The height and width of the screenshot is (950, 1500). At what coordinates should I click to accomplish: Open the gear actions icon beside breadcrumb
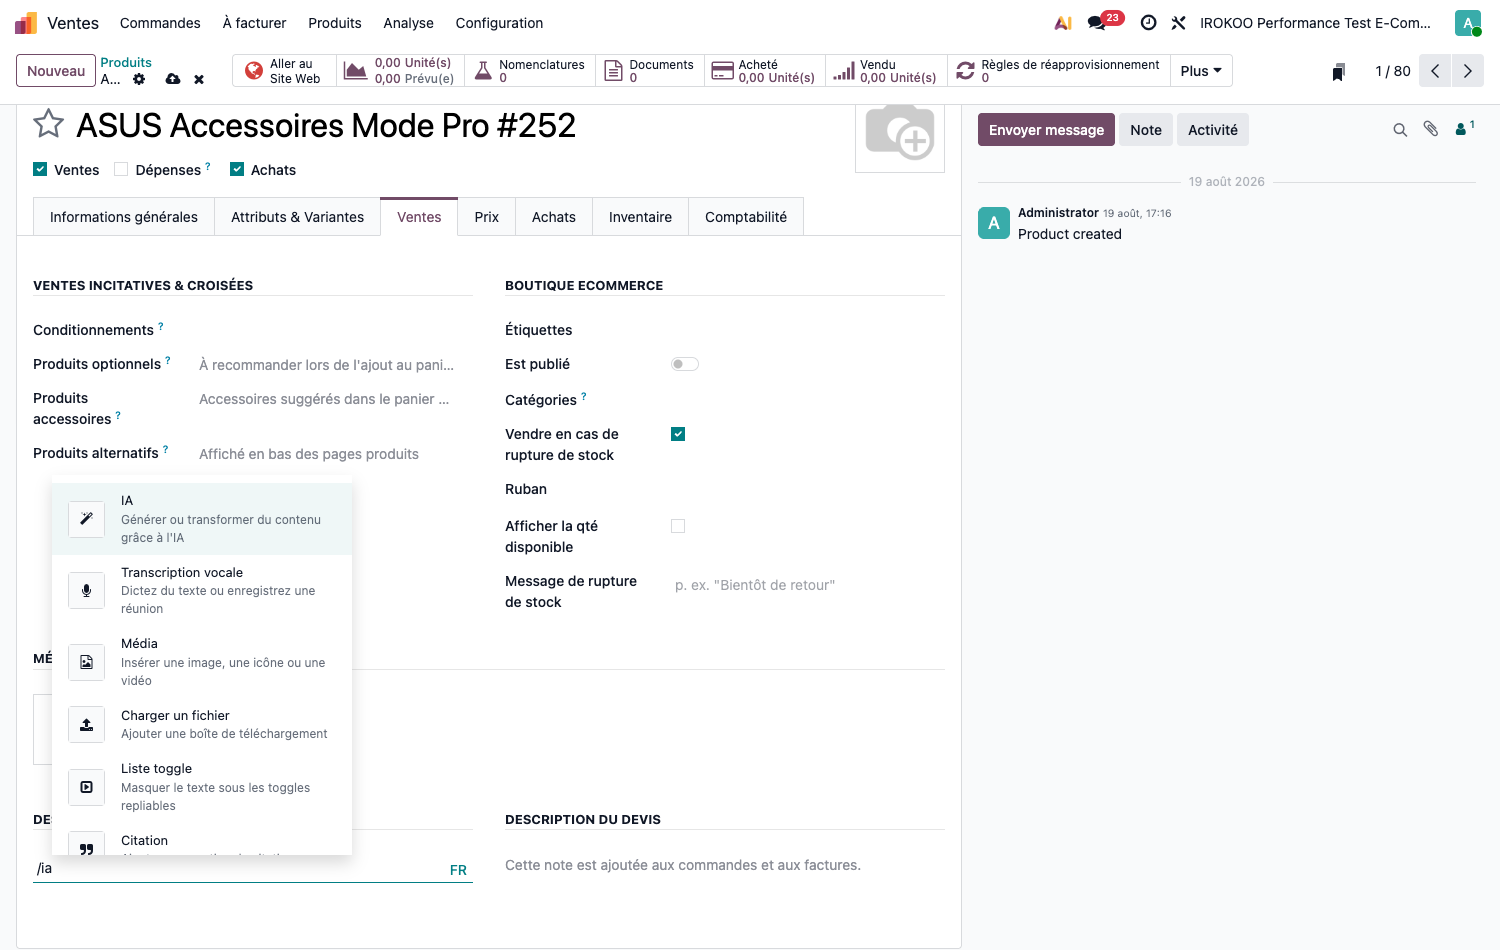[x=139, y=79]
